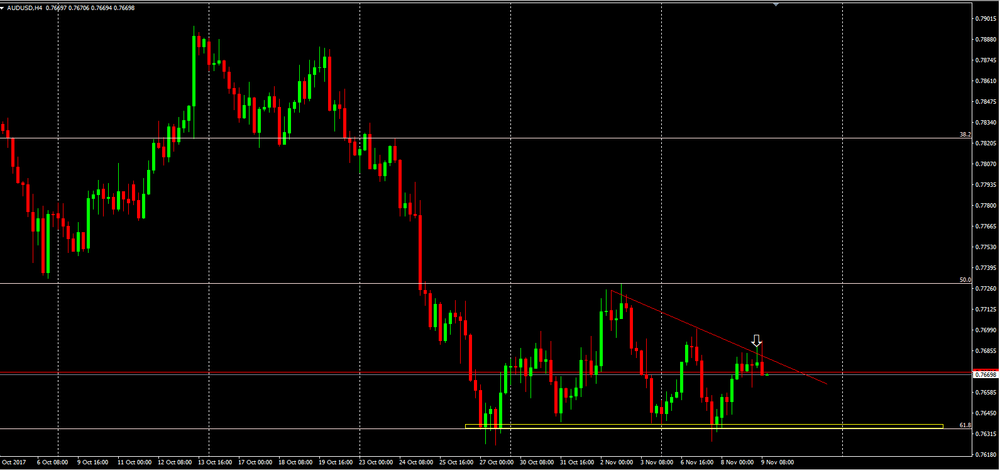Click the 0.77530 price scale value
Screen dimensions: 1000x470
[x=987, y=247]
